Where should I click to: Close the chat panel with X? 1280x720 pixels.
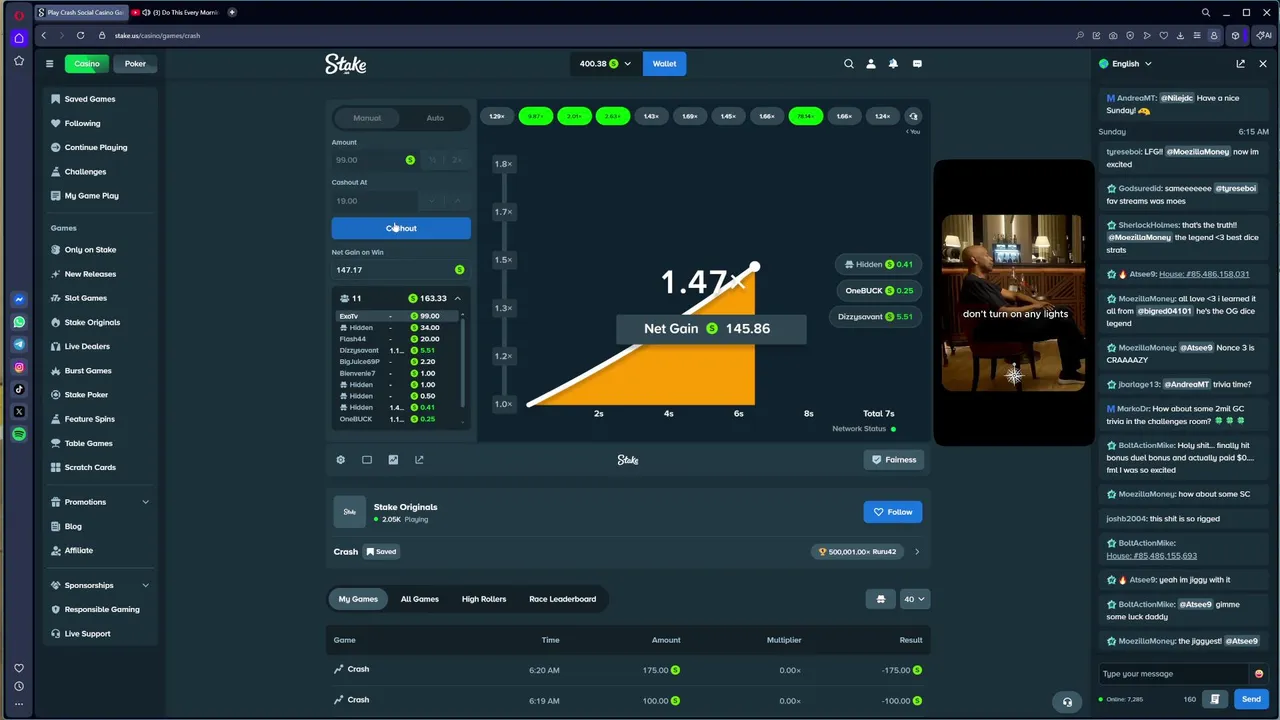1263,64
